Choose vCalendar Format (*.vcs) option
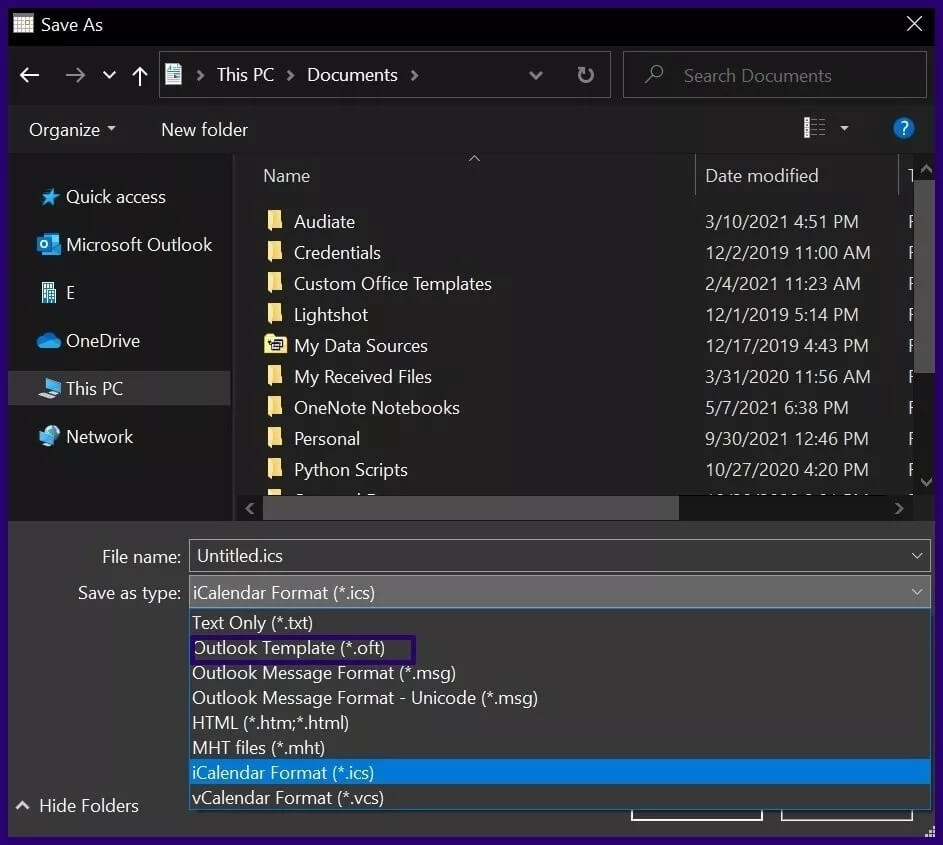Image resolution: width=943 pixels, height=845 pixels. click(288, 798)
